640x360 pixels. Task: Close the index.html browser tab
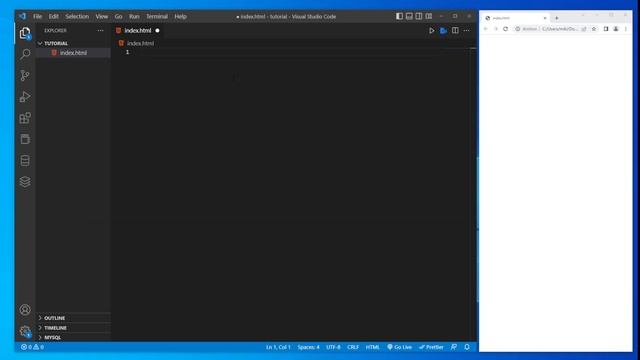click(545, 18)
